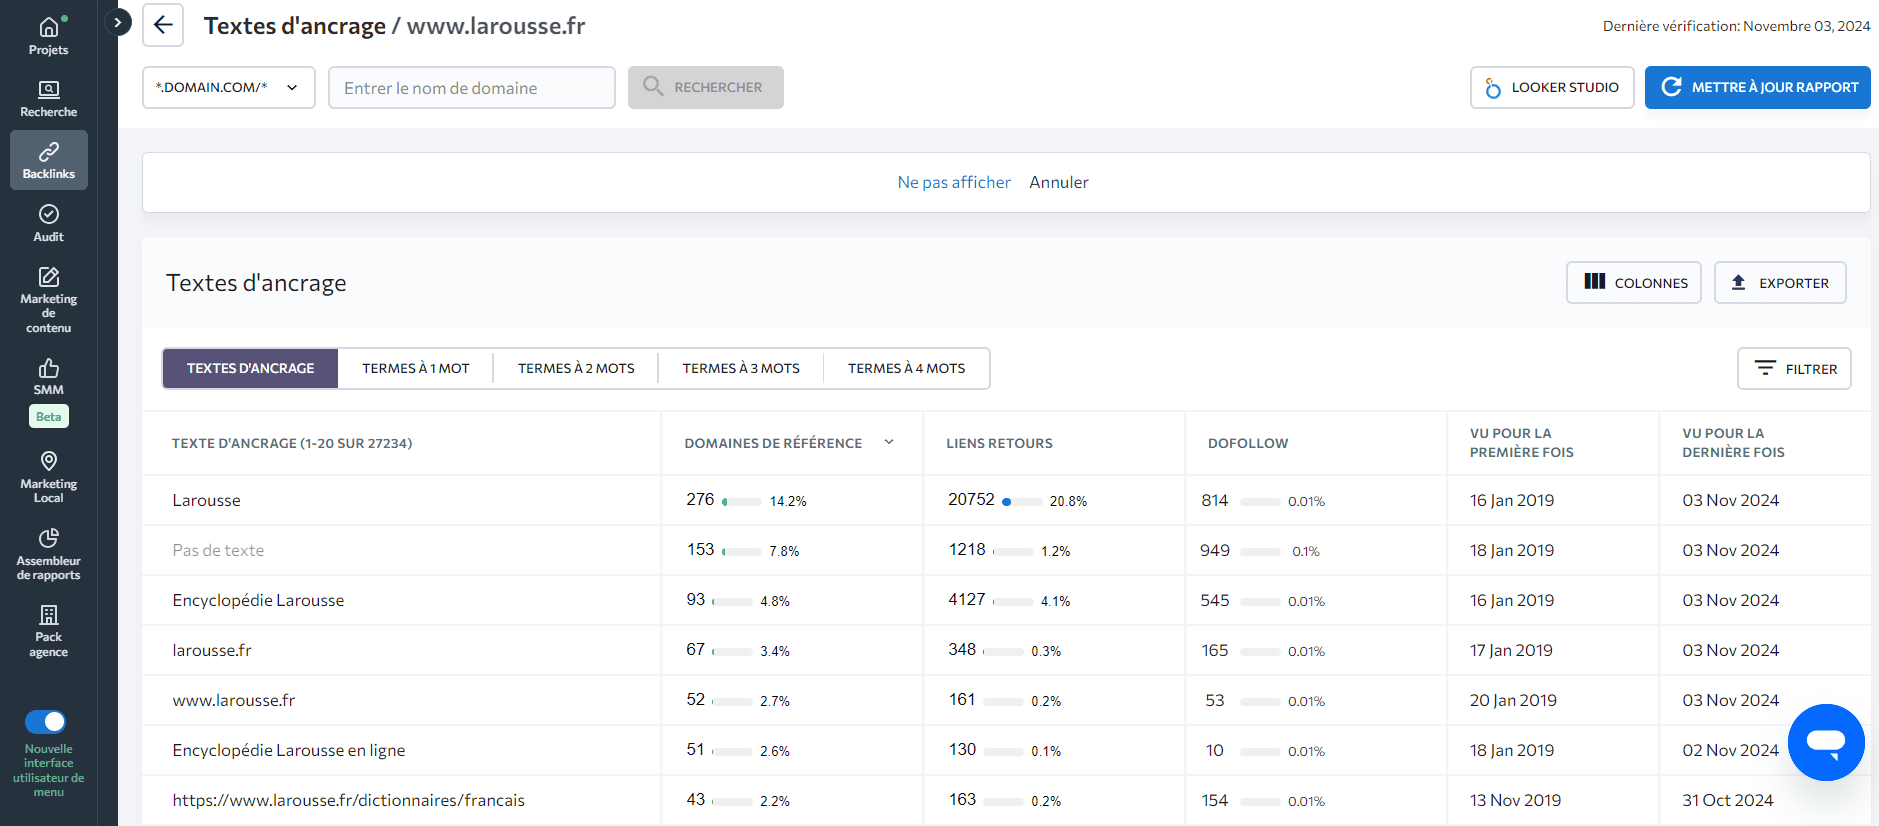
Task: Click the Annuler link
Action: [x=1059, y=182]
